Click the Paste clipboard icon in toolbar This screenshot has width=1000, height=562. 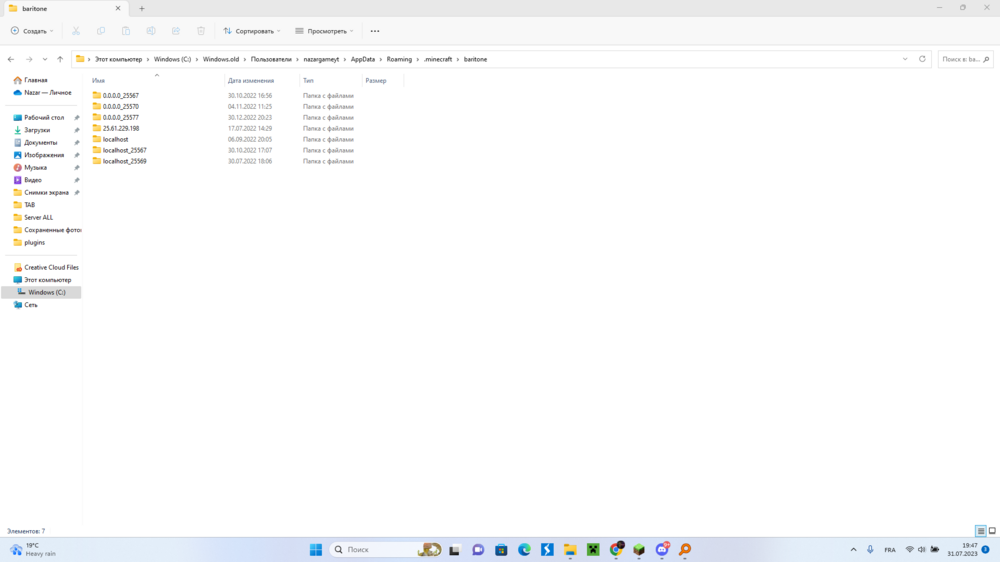[x=126, y=31]
